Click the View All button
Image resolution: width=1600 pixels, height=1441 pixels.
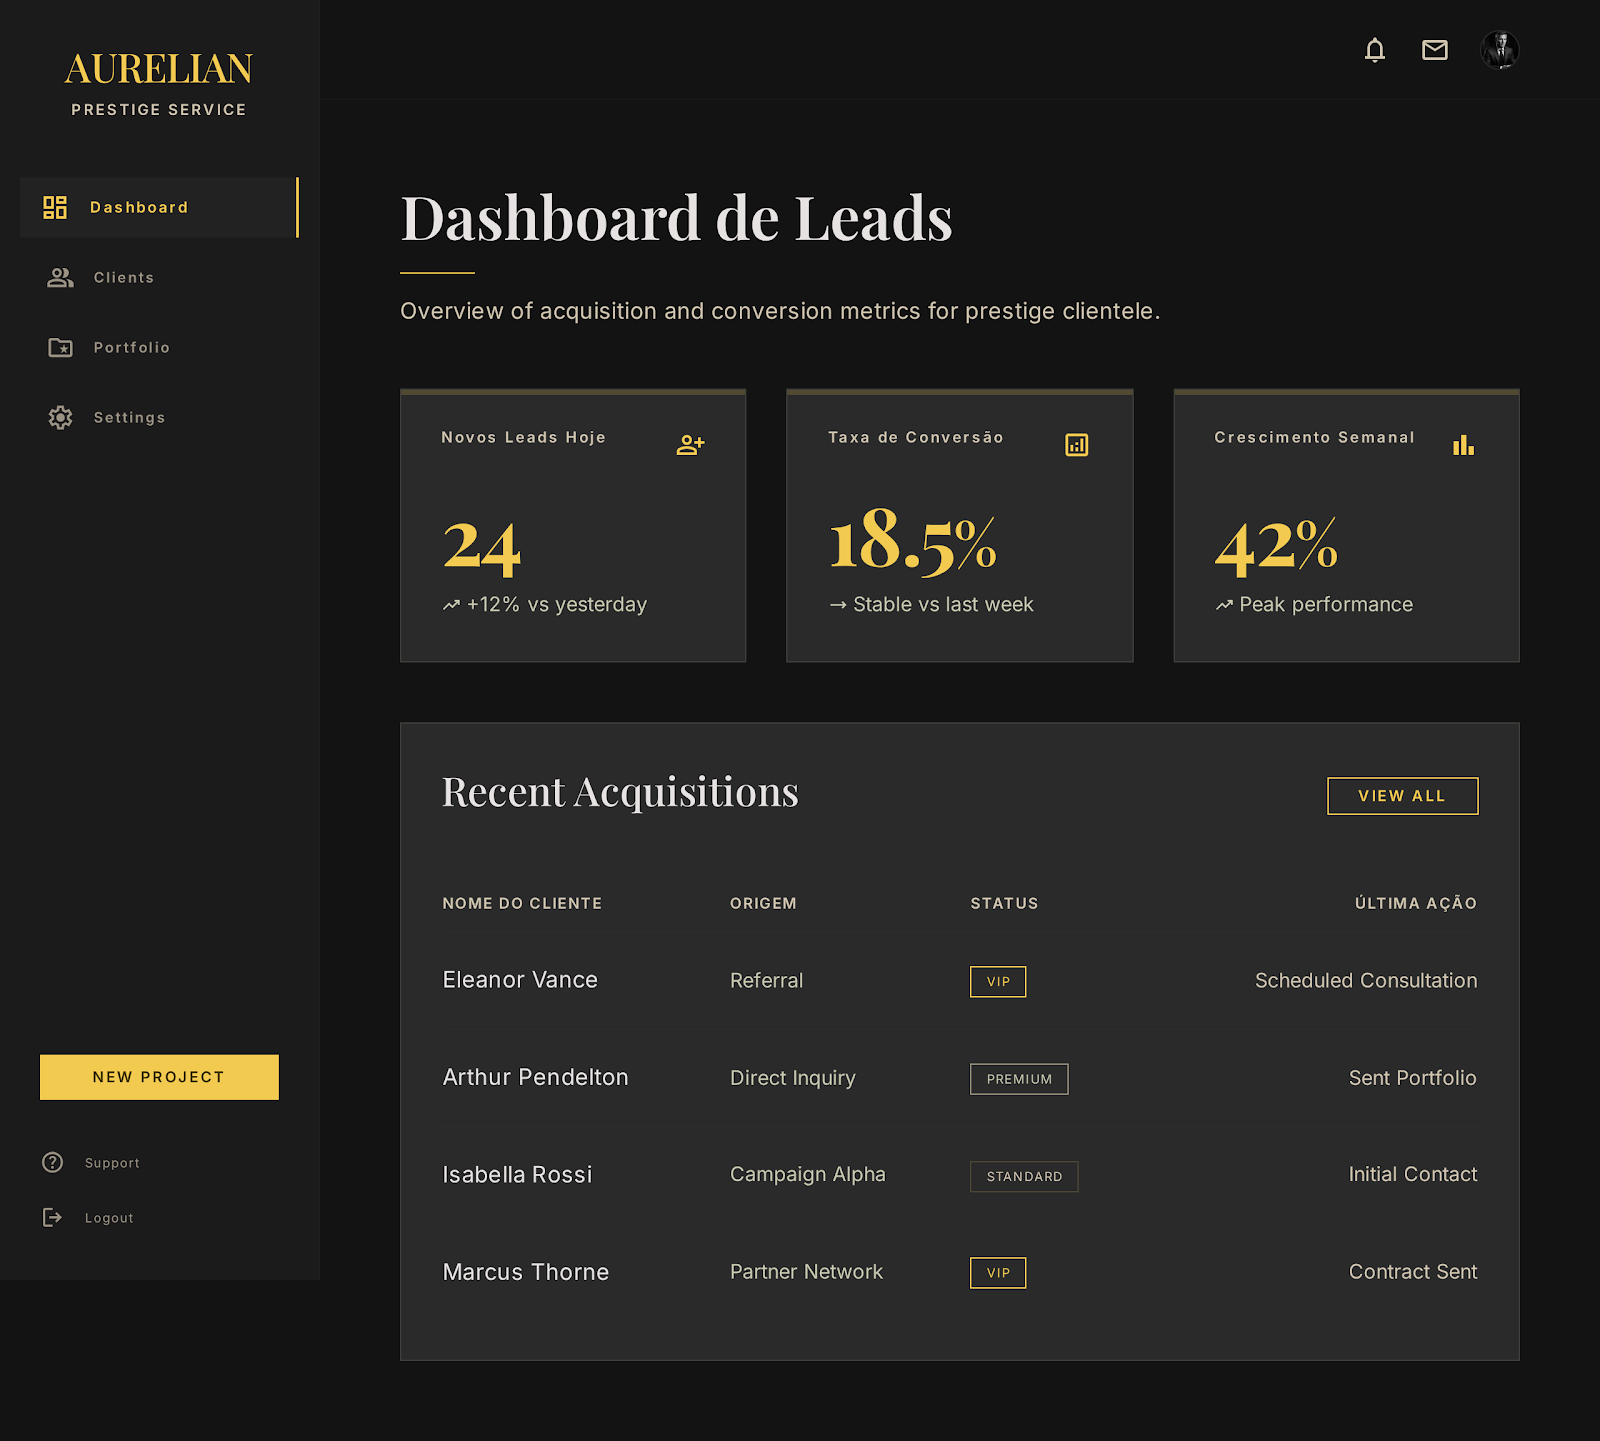click(1402, 796)
